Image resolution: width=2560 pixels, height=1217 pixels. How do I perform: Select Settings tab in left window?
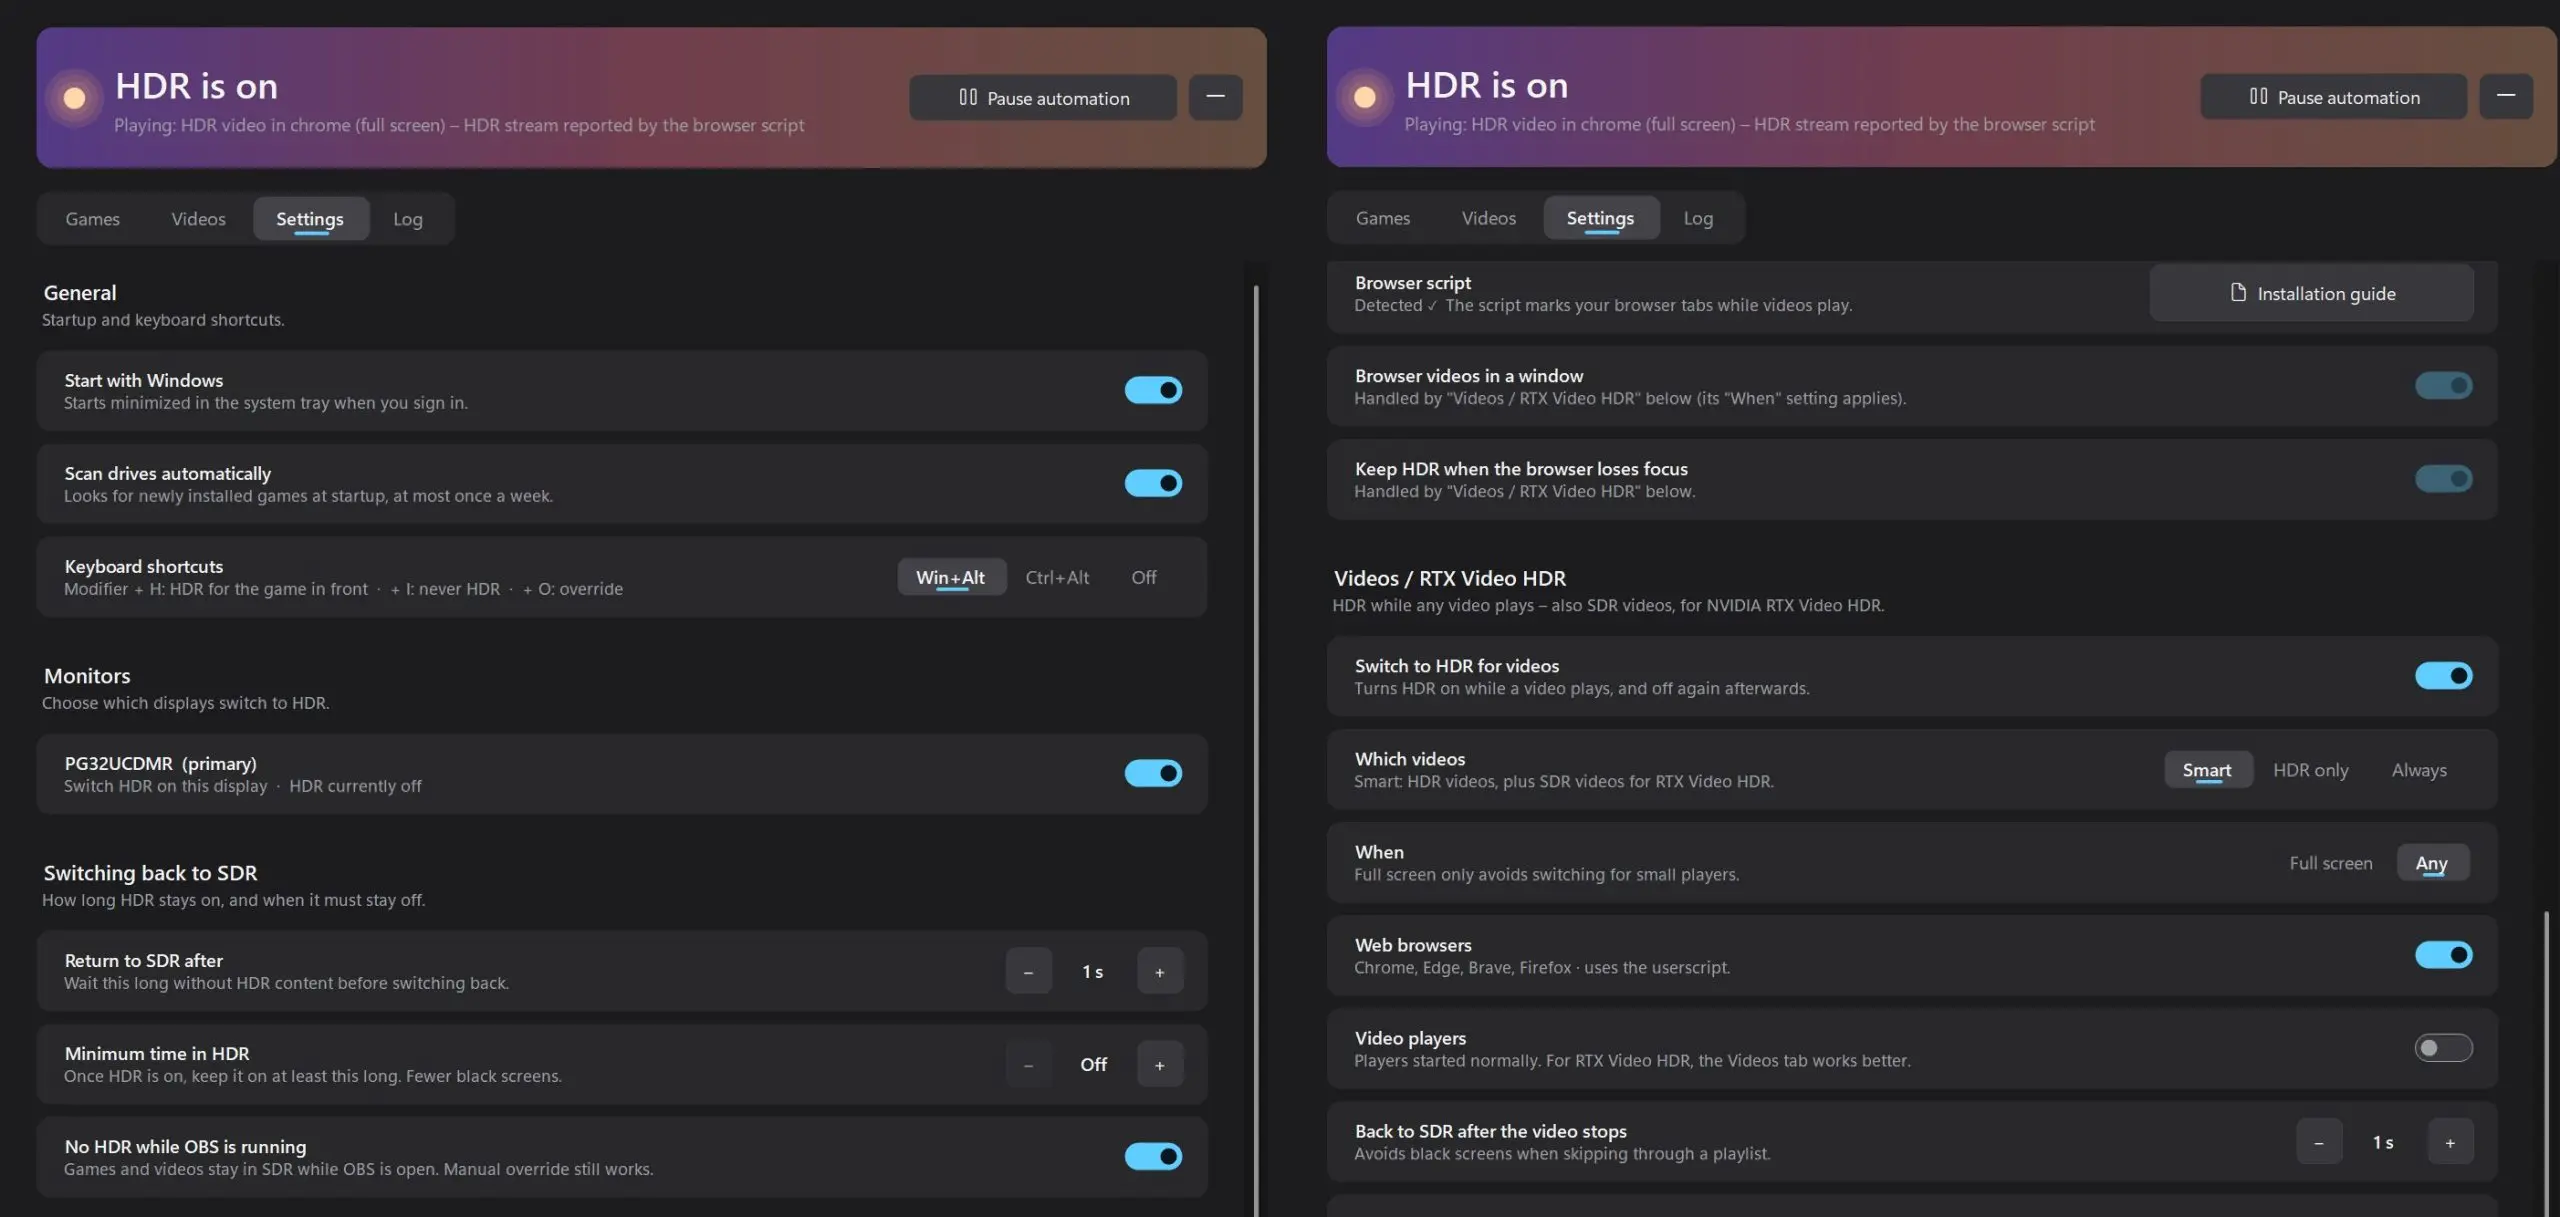point(310,219)
